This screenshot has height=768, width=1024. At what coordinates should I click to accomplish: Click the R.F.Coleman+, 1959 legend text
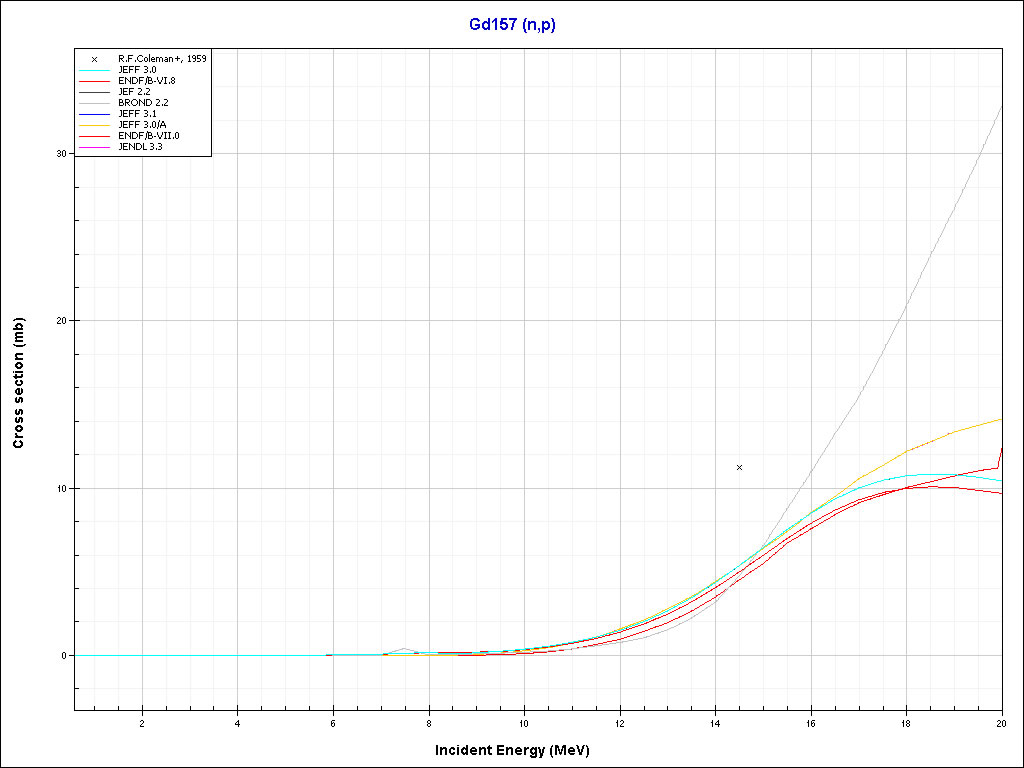point(161,59)
